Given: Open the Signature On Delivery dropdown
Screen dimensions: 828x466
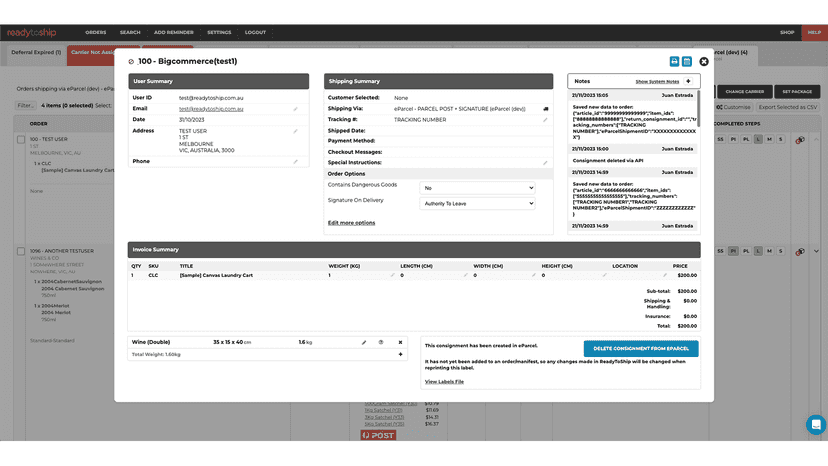Looking at the screenshot, I should [x=477, y=203].
